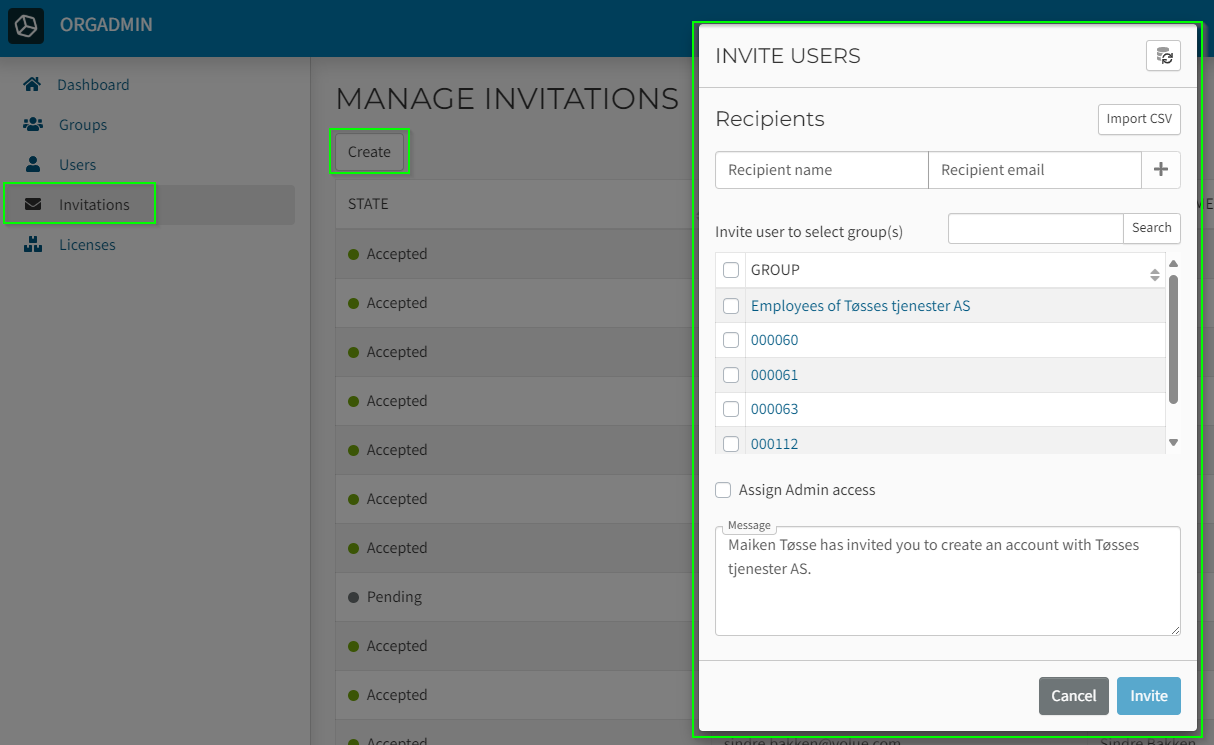The height and width of the screenshot is (745, 1214).
Task: Click the Recipient email input field
Action: point(1035,170)
